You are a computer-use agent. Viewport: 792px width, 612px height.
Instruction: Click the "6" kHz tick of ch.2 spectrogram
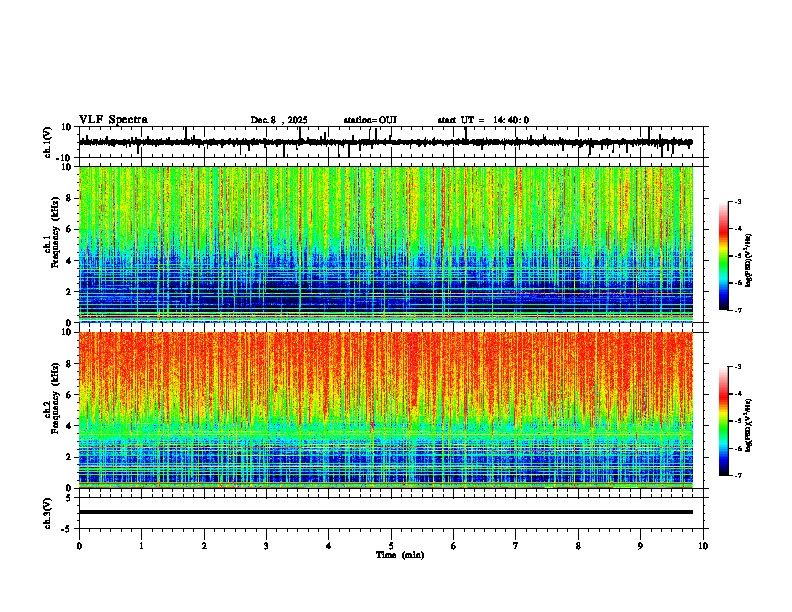pos(70,395)
